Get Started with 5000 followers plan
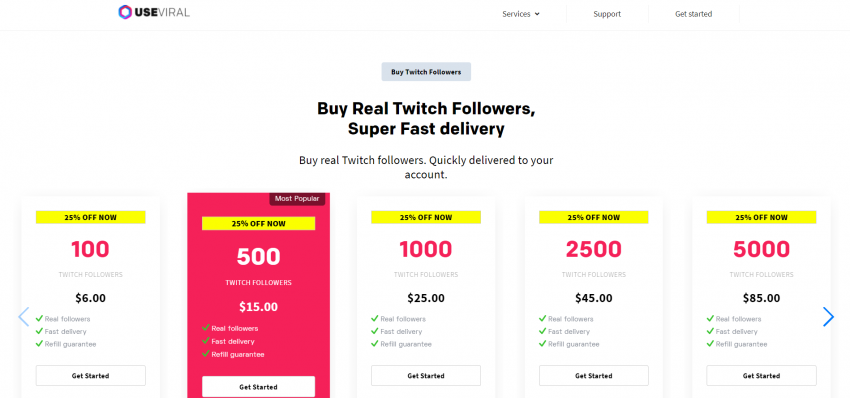 (x=761, y=376)
